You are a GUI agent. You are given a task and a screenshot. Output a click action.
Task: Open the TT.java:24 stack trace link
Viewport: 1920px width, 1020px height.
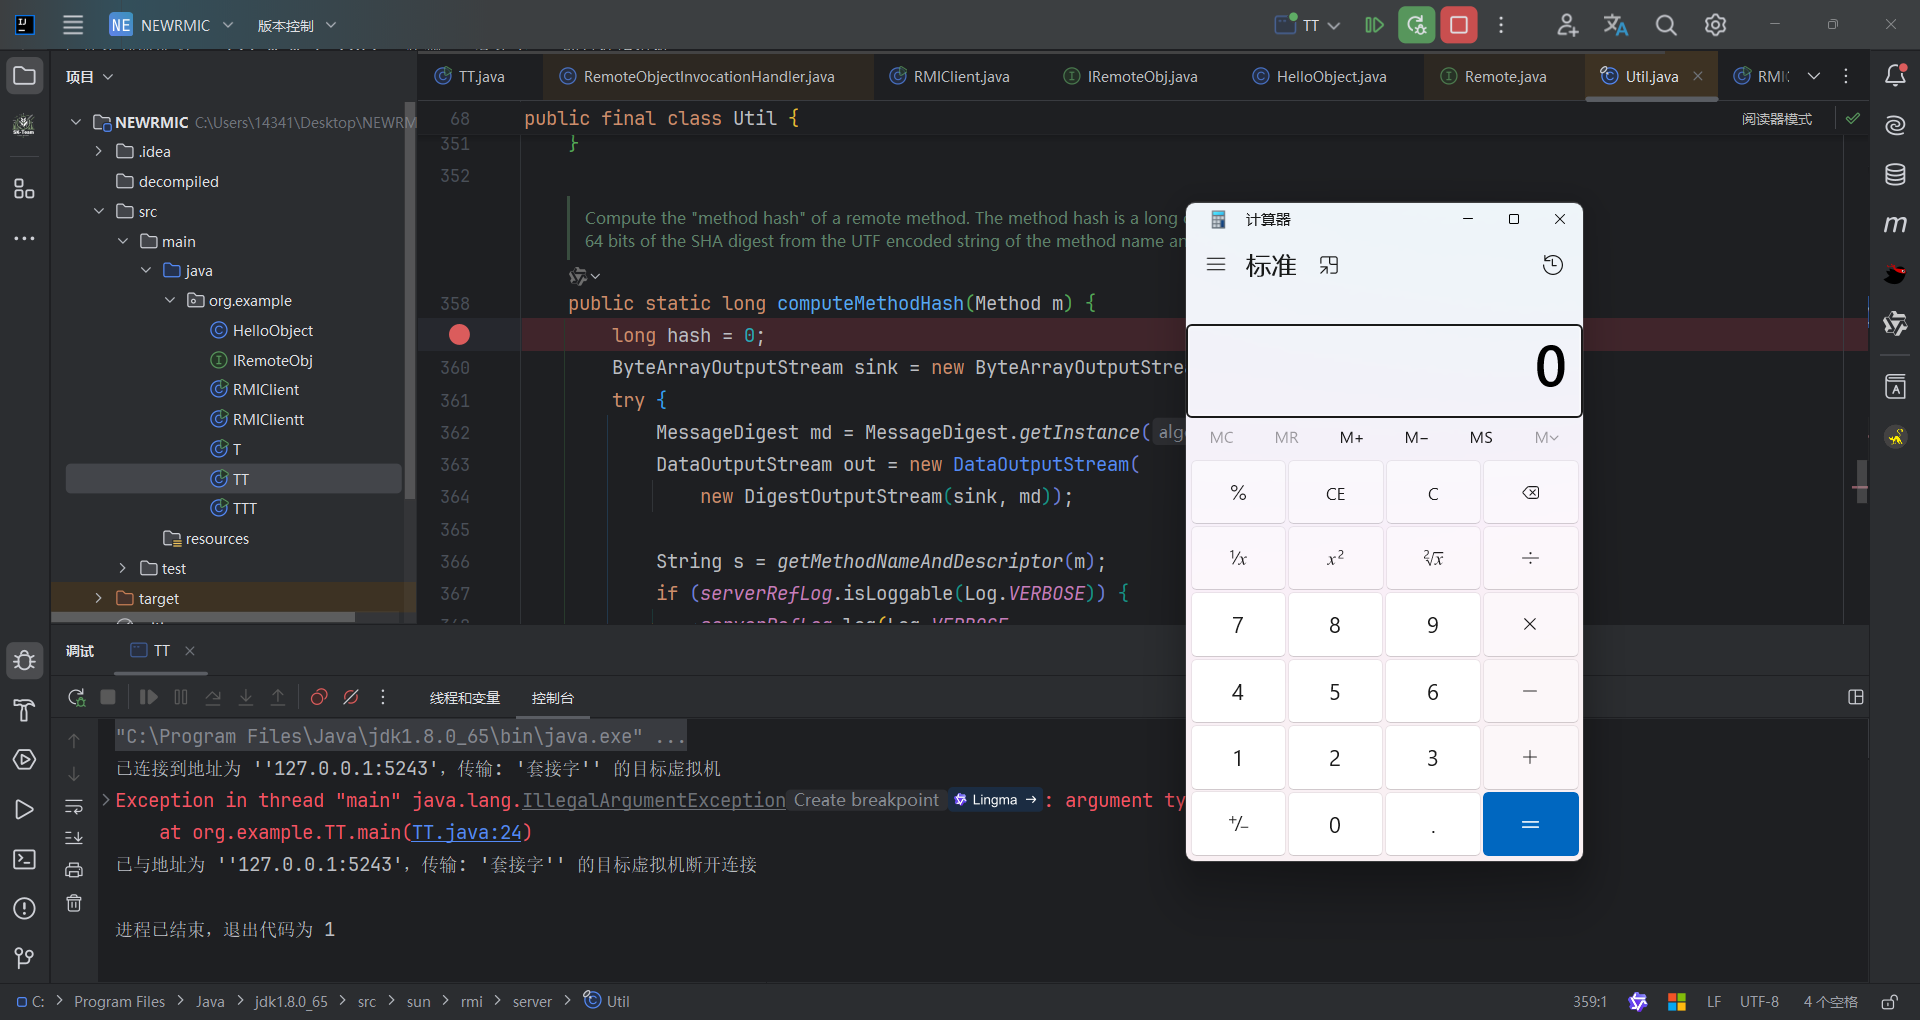coord(467,832)
